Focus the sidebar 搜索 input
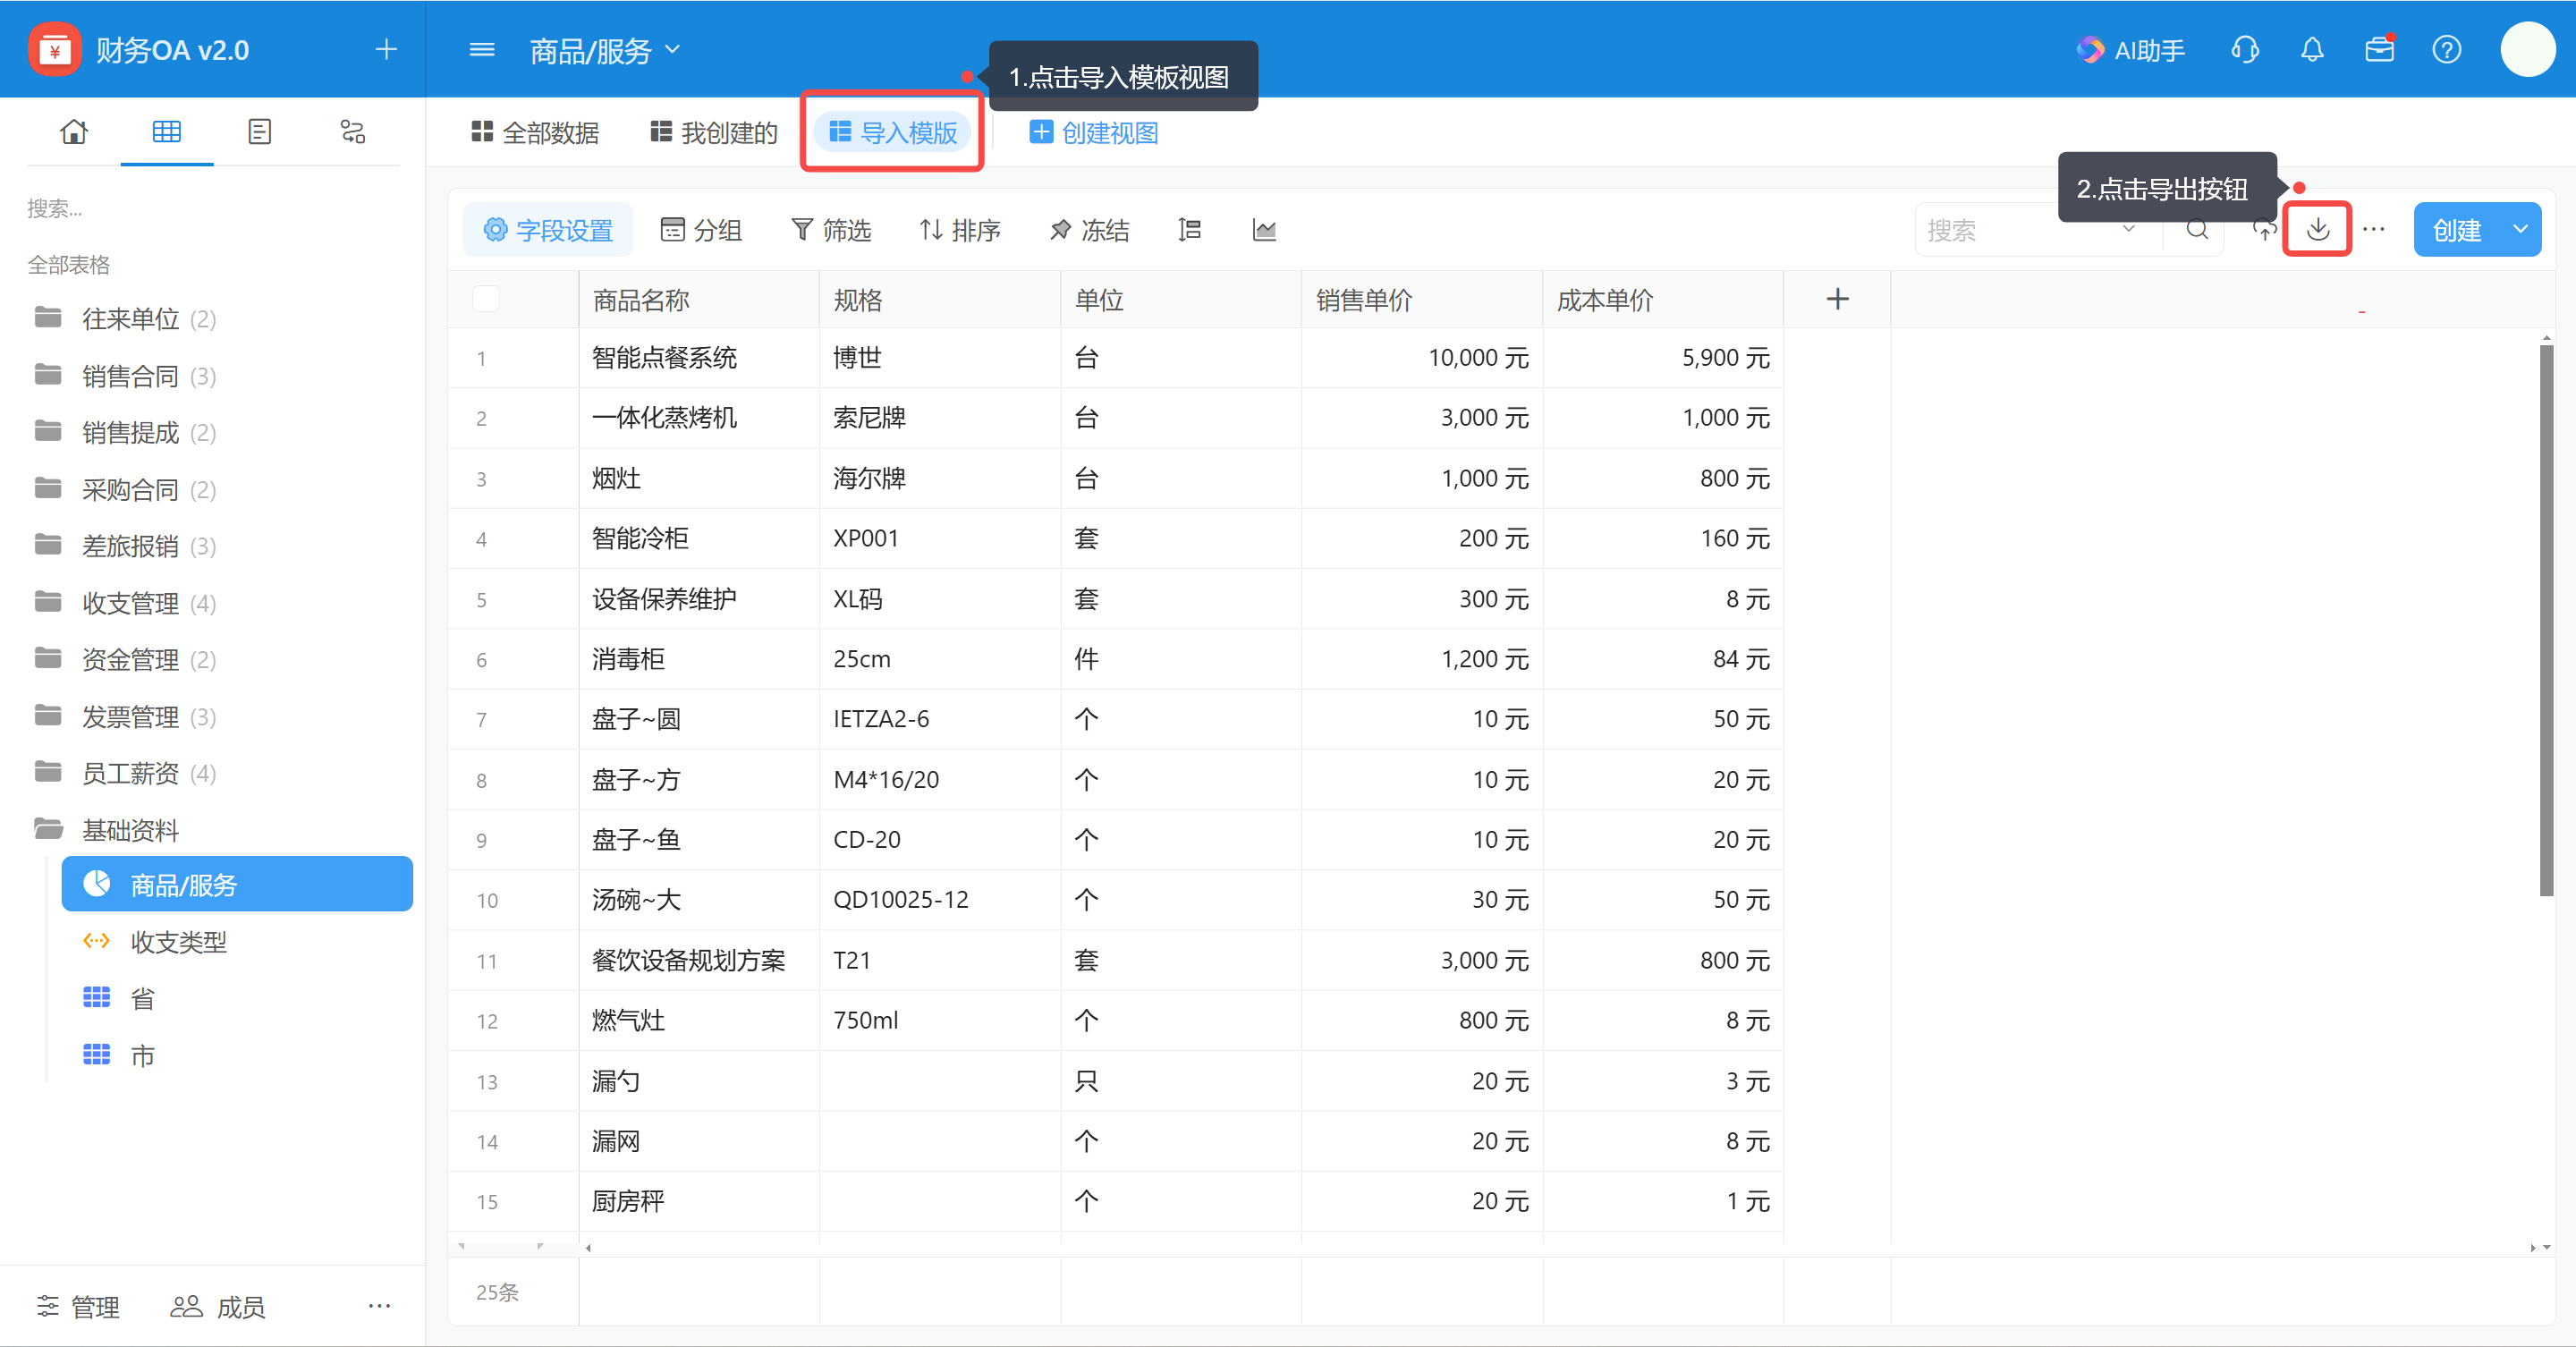 [212, 208]
